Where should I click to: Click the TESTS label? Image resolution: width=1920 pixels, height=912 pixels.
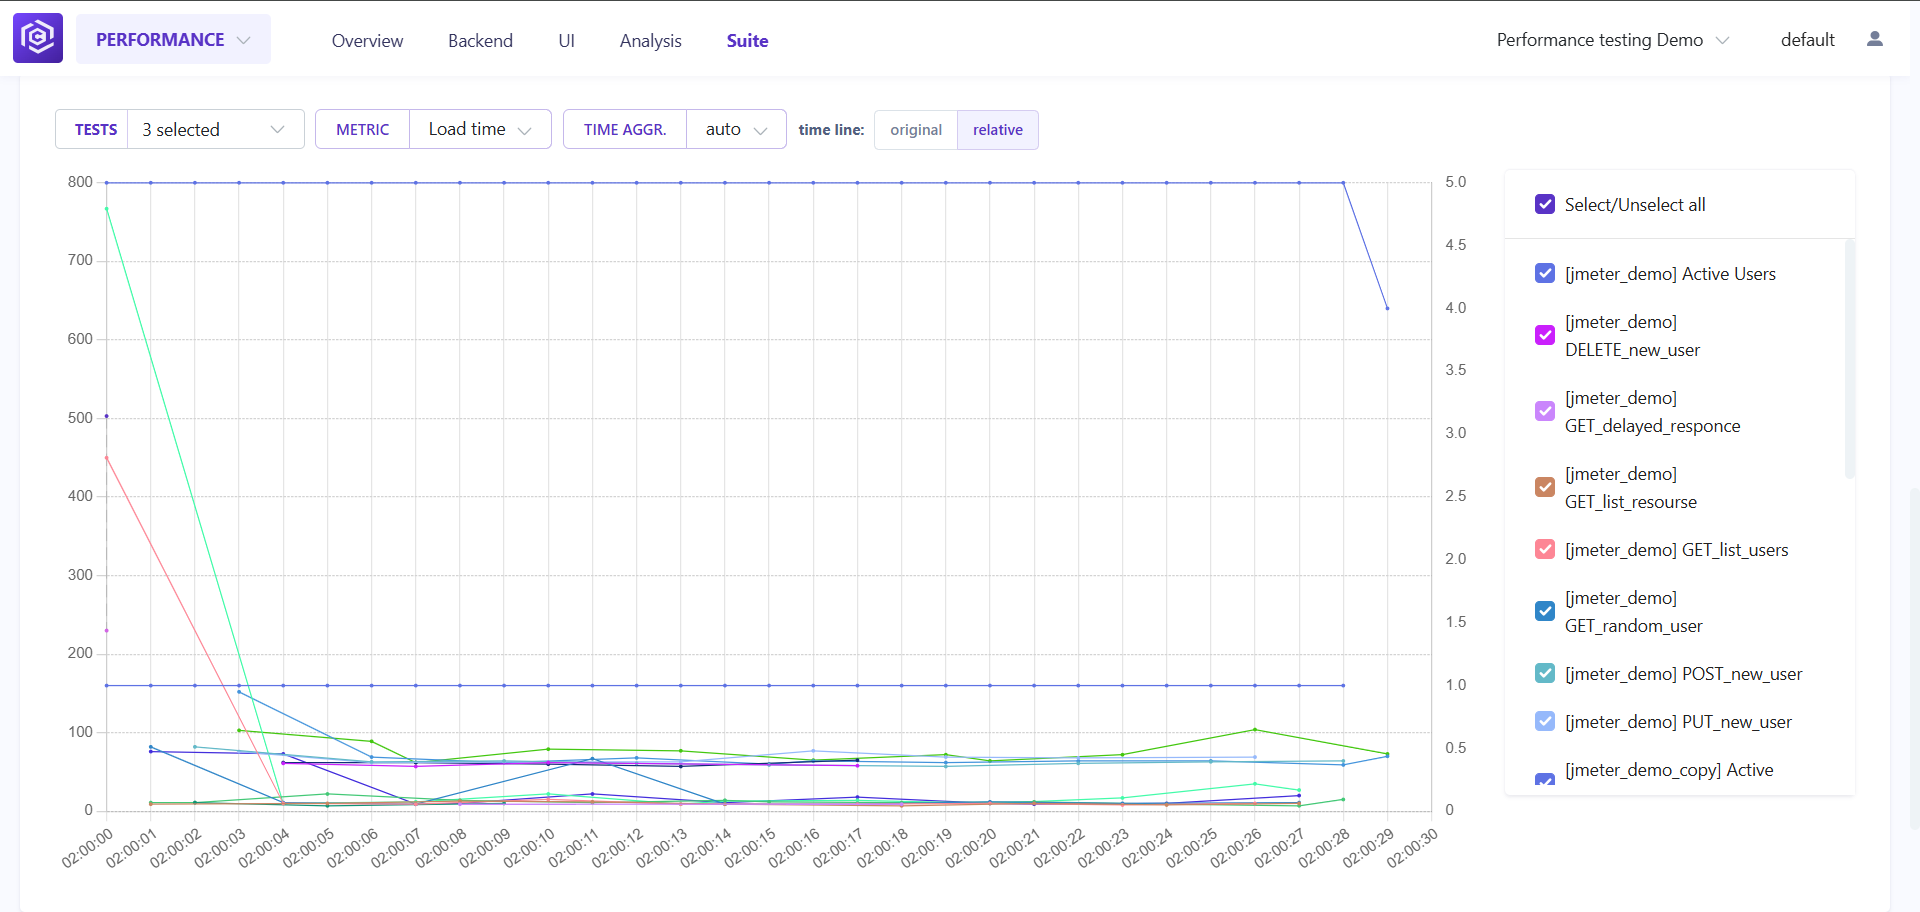pos(96,130)
